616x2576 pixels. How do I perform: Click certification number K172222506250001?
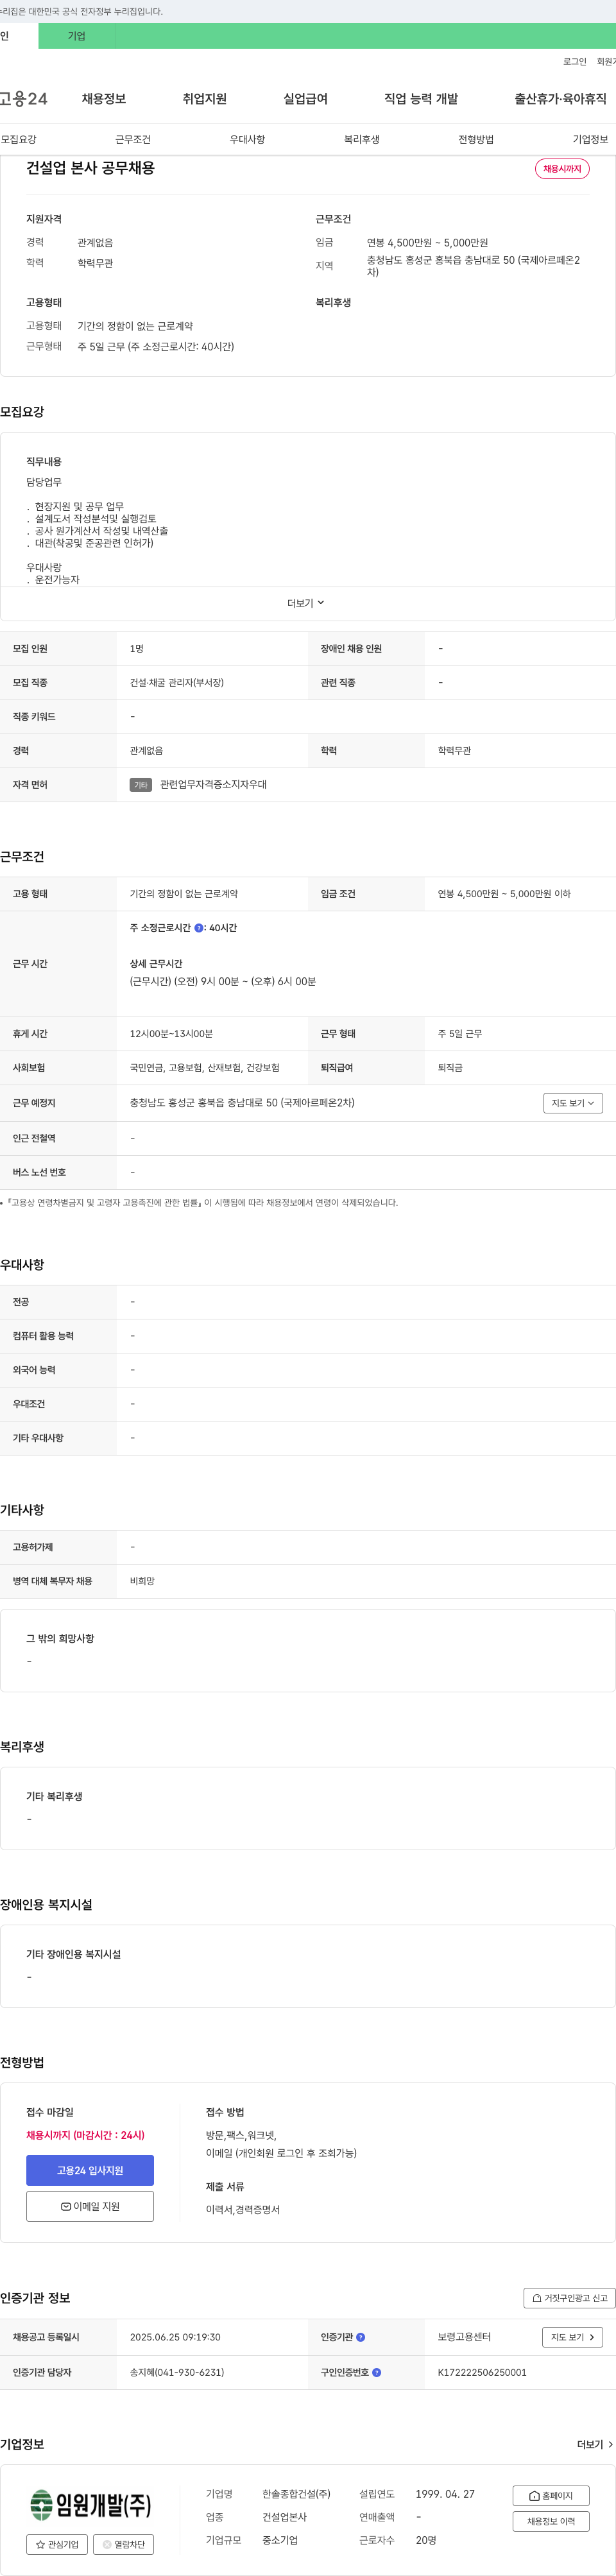click(x=482, y=2372)
